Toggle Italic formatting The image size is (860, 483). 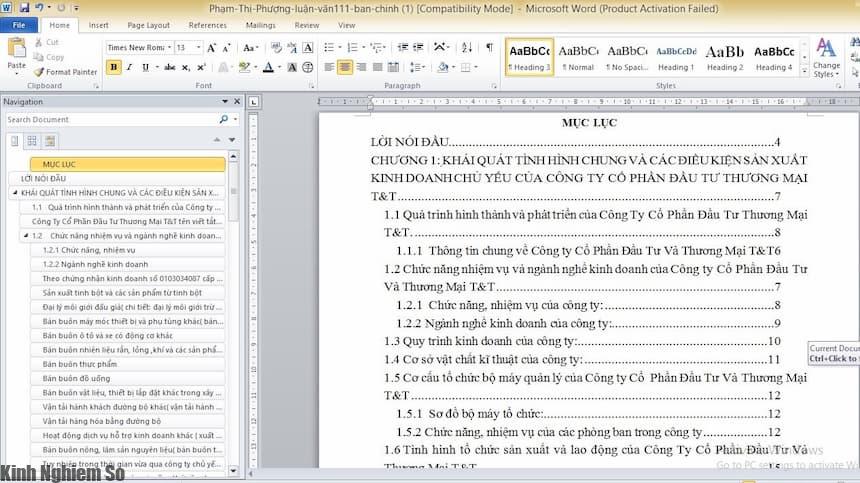[x=129, y=67]
